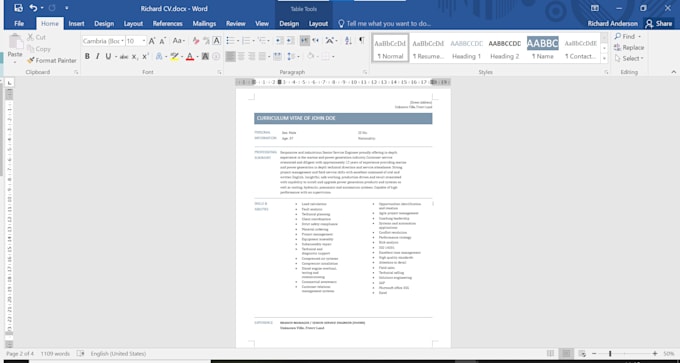Apply the yellow text highlight color
The image size is (680, 363).
click(174, 56)
